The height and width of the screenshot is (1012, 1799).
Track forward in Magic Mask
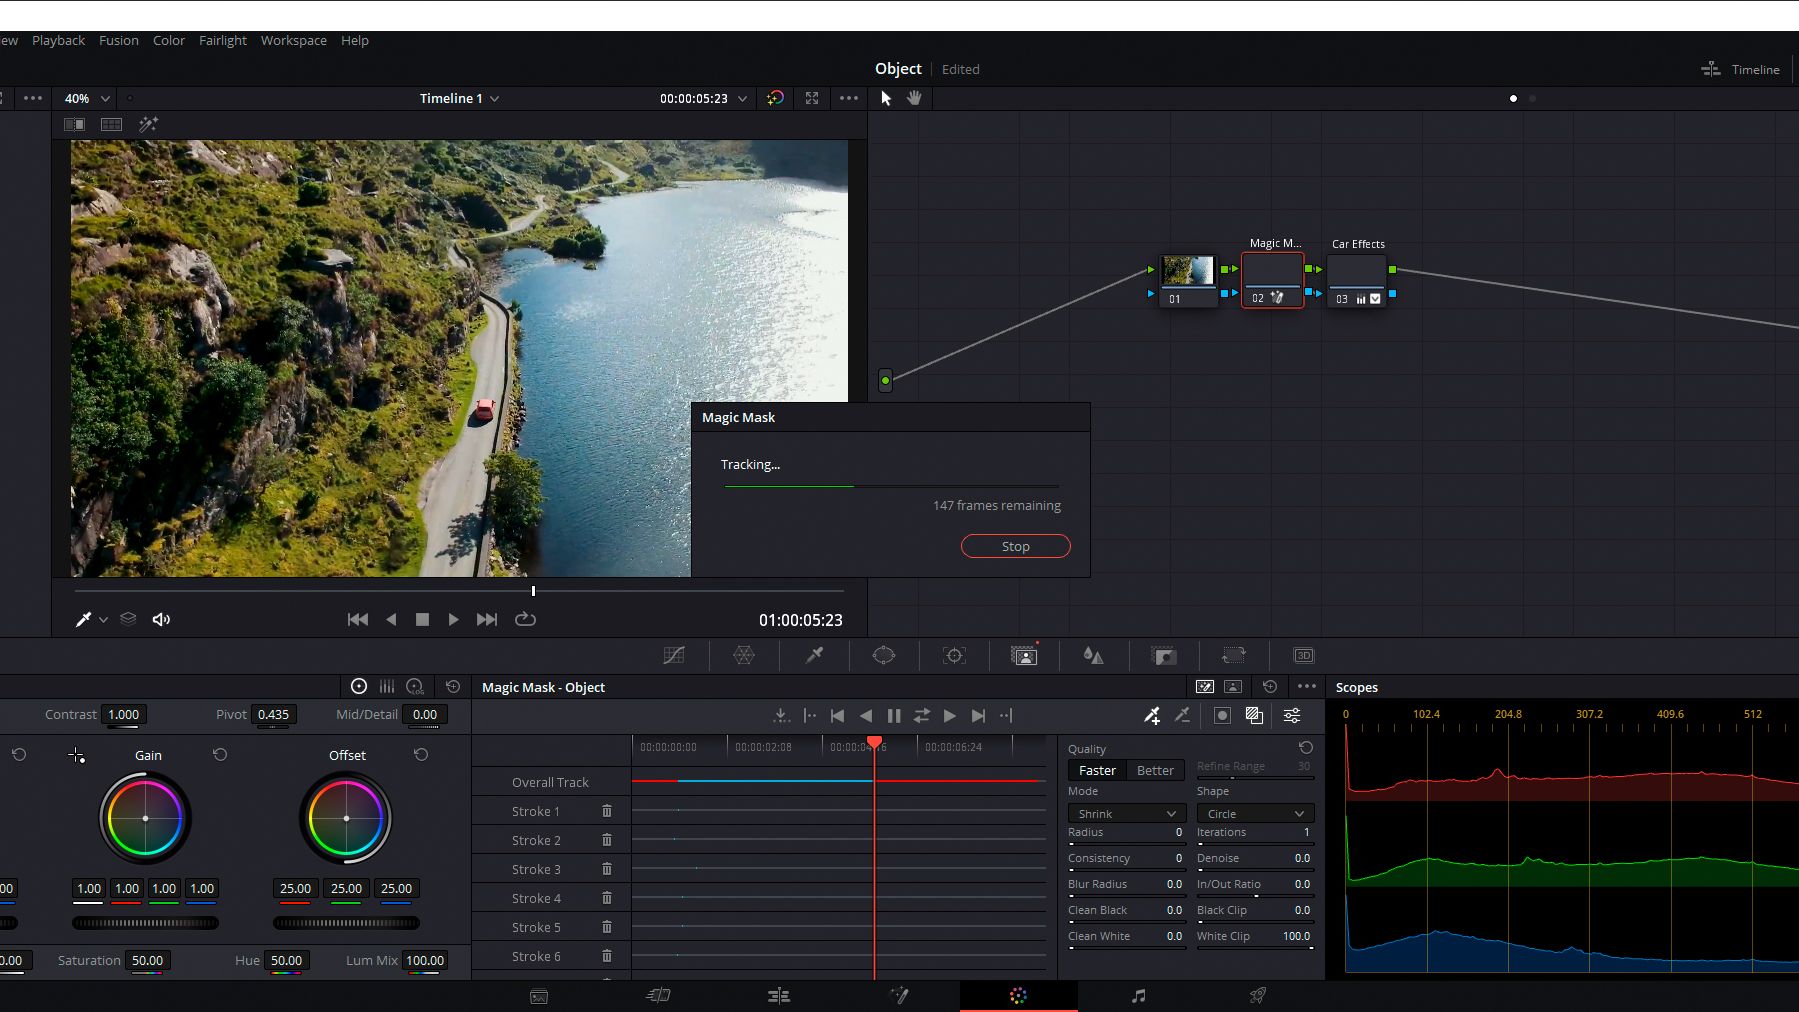click(950, 716)
